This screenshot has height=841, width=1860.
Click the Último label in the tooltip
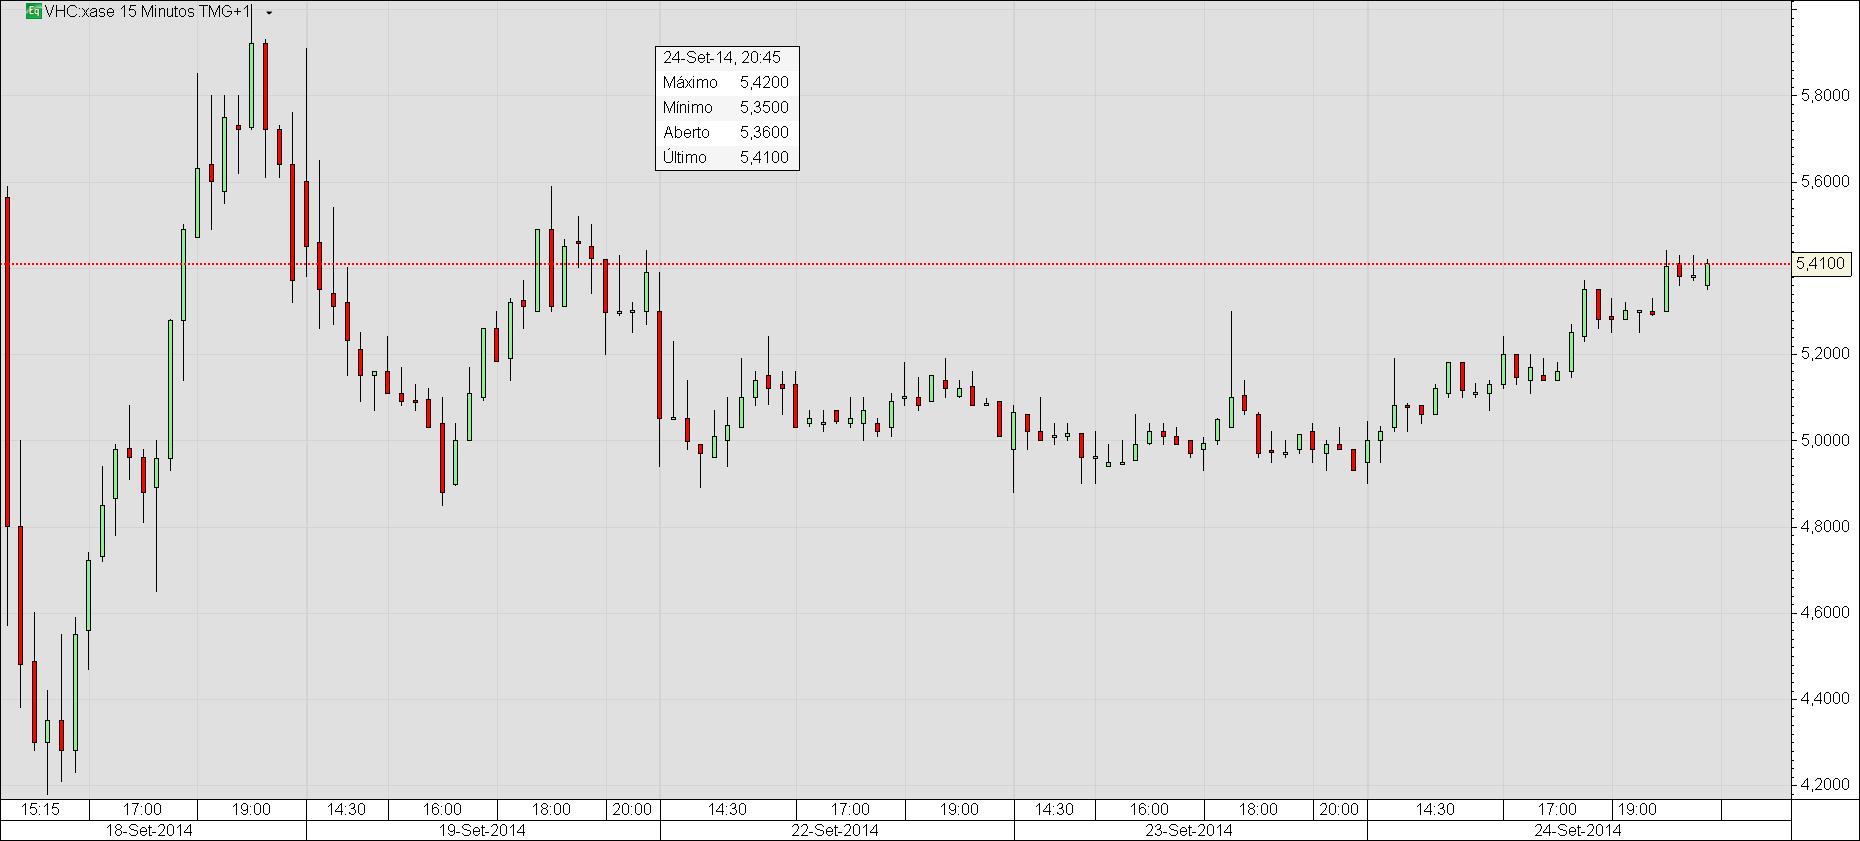click(684, 157)
